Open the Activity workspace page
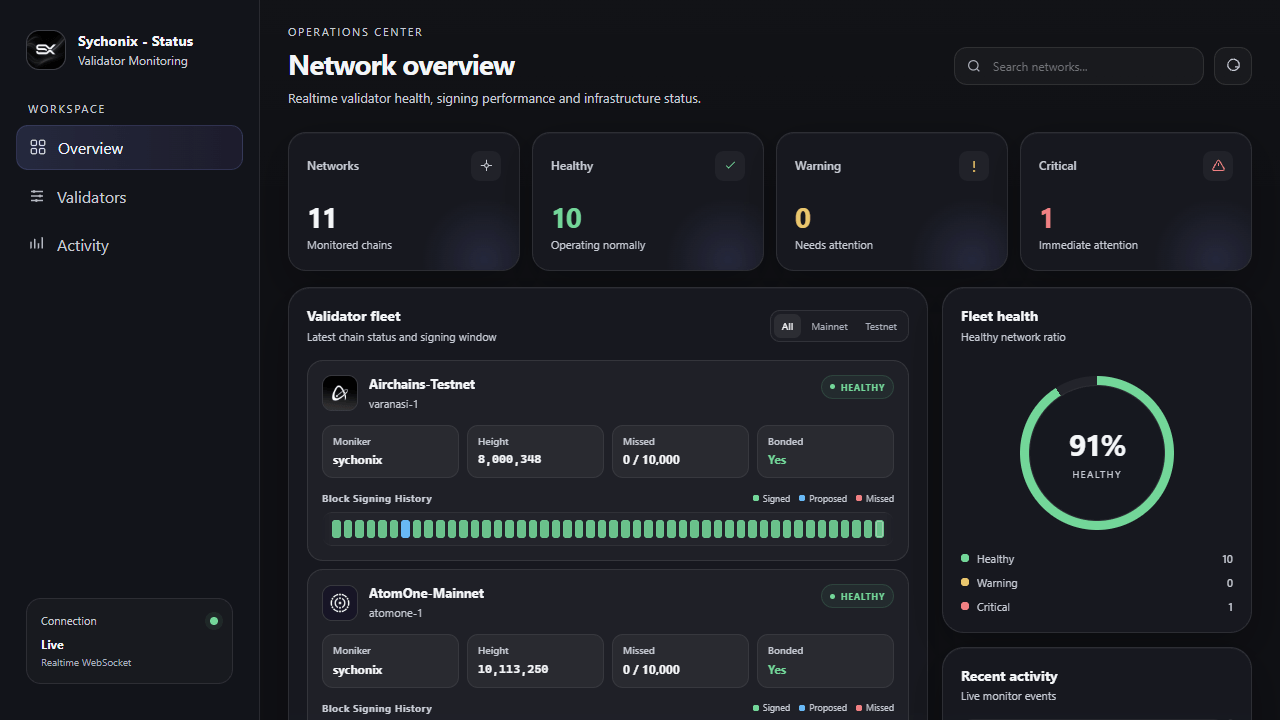Image resolution: width=1280 pixels, height=720 pixels. [x=129, y=245]
